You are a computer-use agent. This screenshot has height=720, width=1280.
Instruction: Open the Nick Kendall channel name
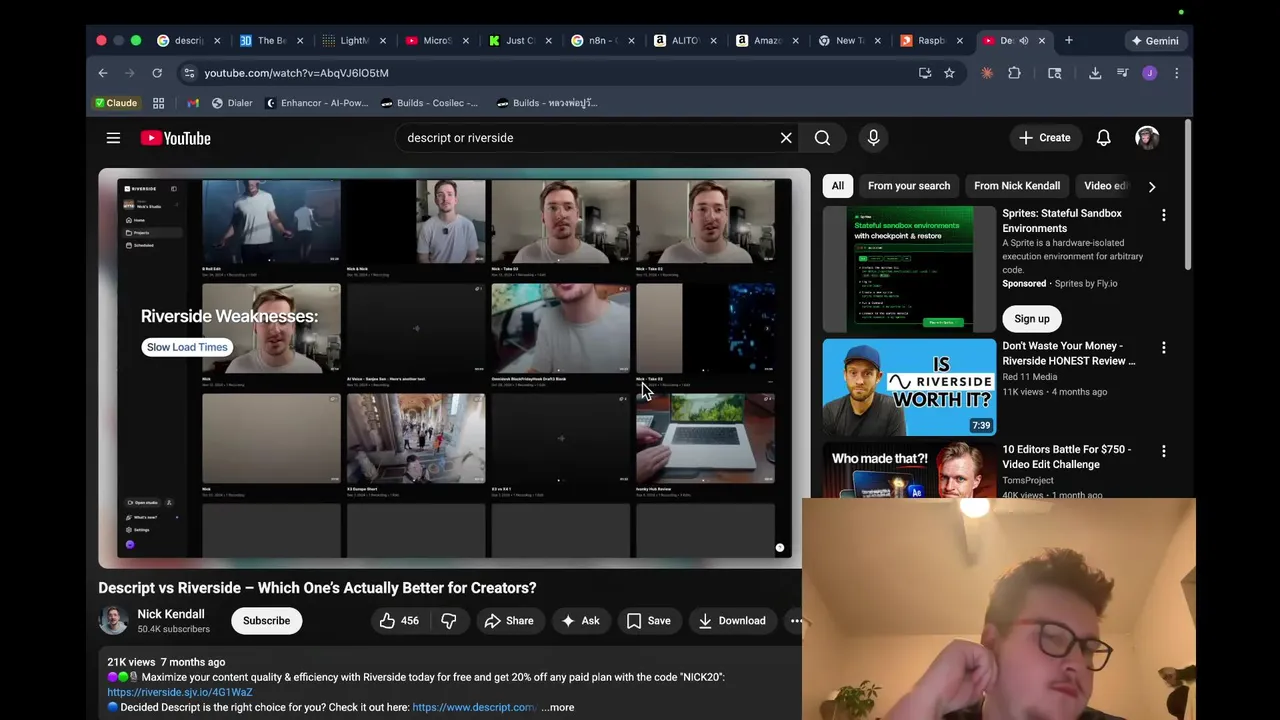coord(171,614)
